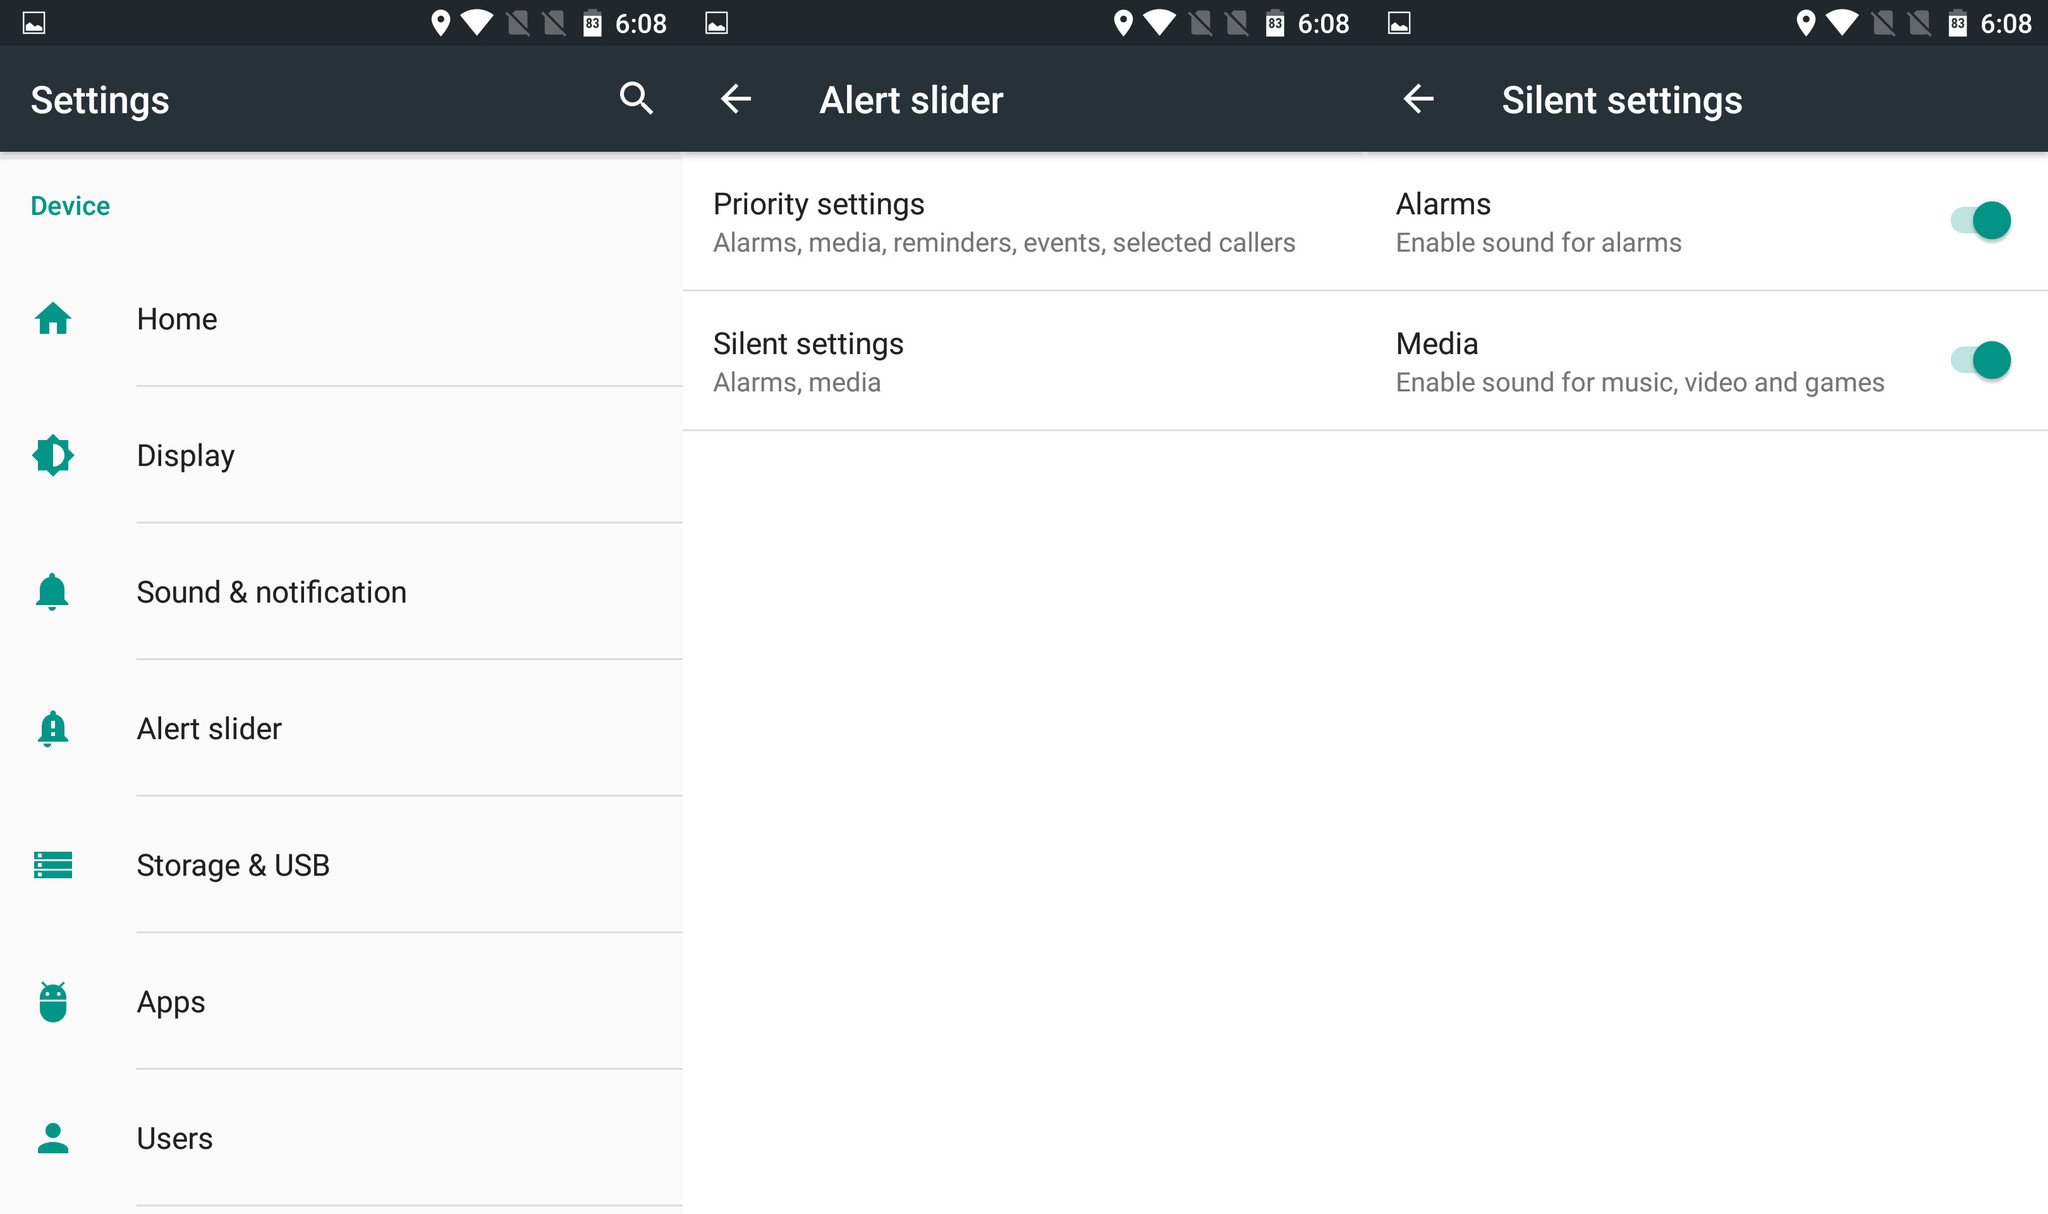Toggle the Alarms sound switch
The width and height of the screenshot is (2048, 1214).
click(x=1980, y=221)
